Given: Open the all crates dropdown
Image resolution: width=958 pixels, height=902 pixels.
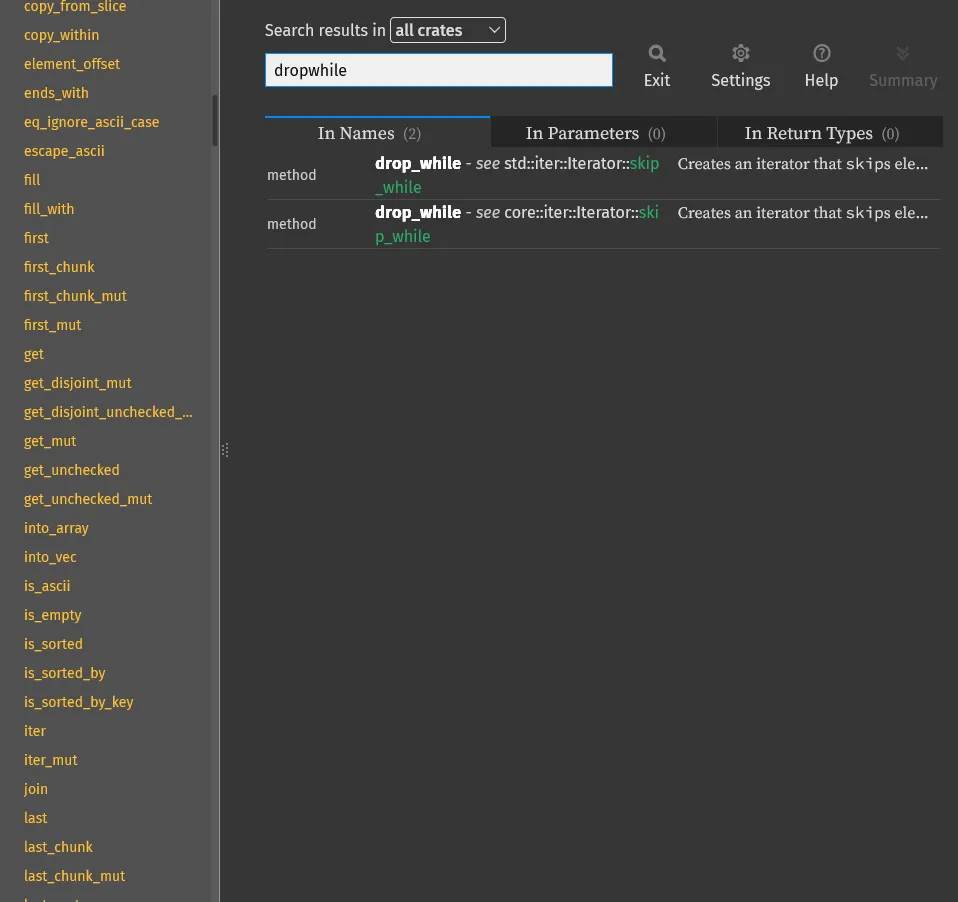Looking at the screenshot, I should (x=447, y=31).
